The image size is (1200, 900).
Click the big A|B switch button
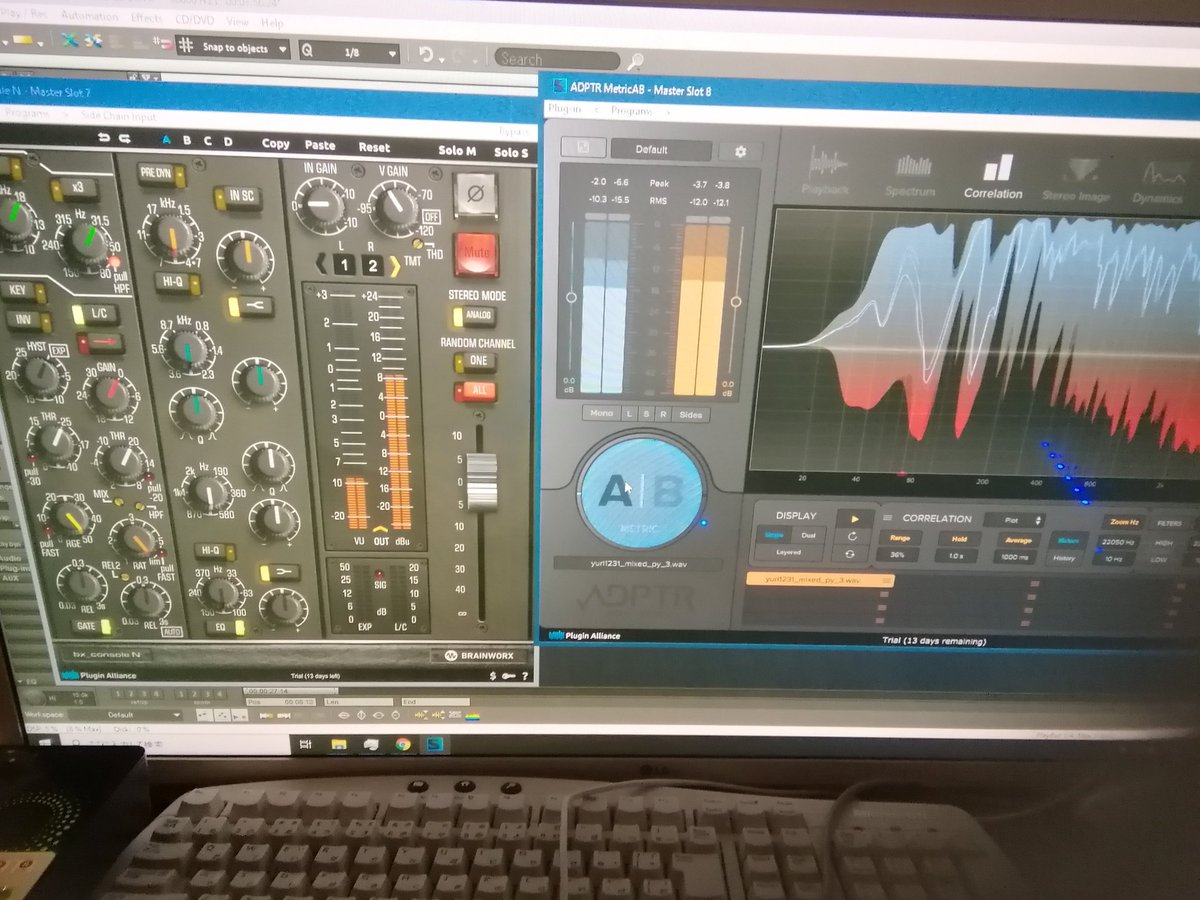[x=640, y=492]
